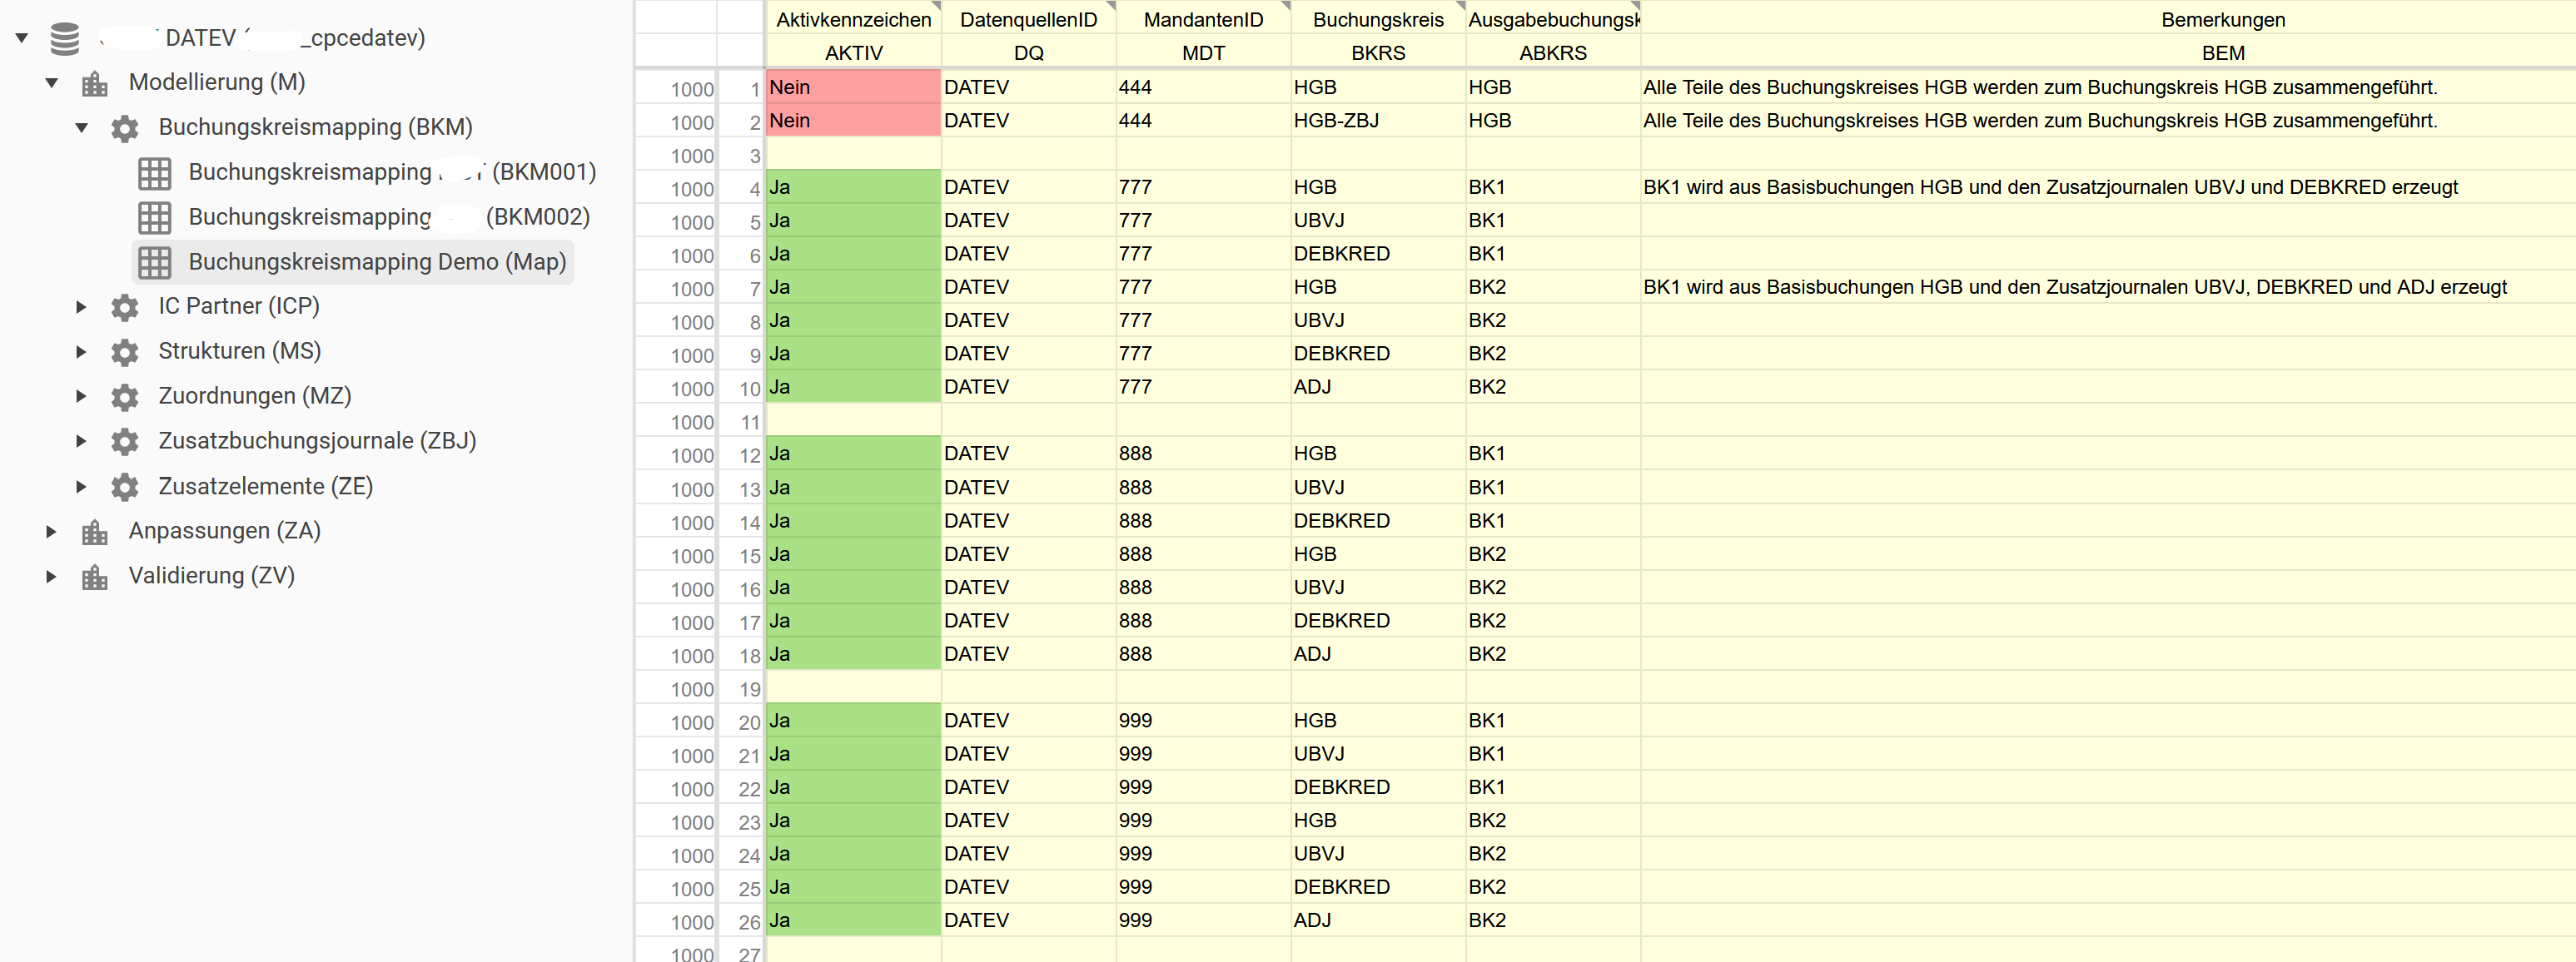Screen dimensions: 2576x962
Task: Click the table icon of the BKM002 entry
Action: (x=155, y=217)
